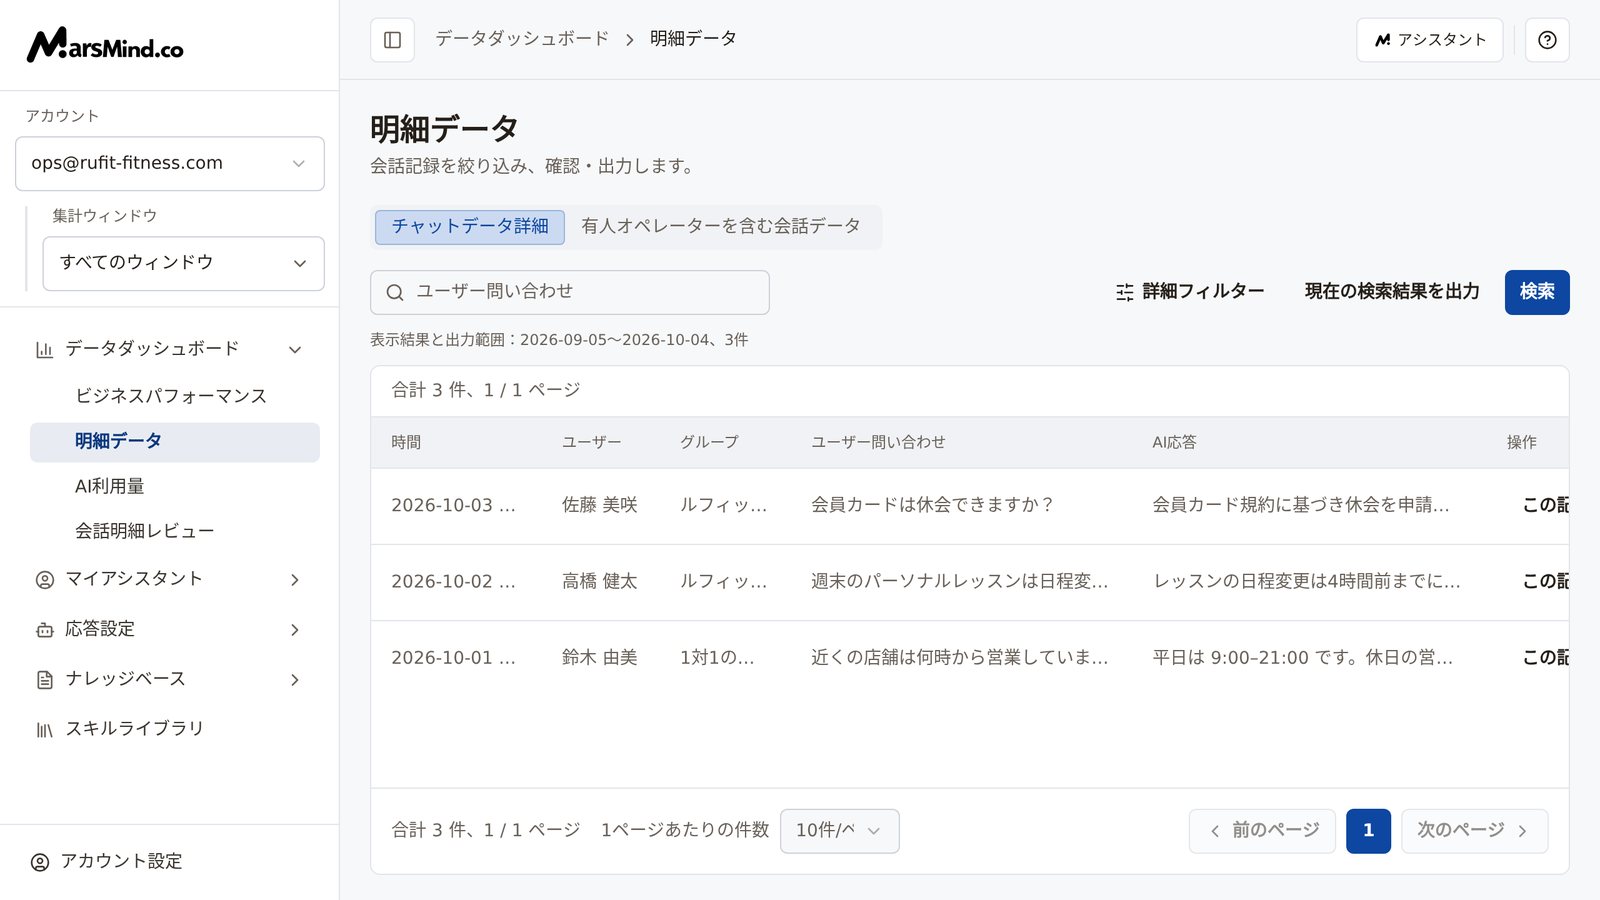Click the 2026-10-01 time cell

tap(453, 658)
